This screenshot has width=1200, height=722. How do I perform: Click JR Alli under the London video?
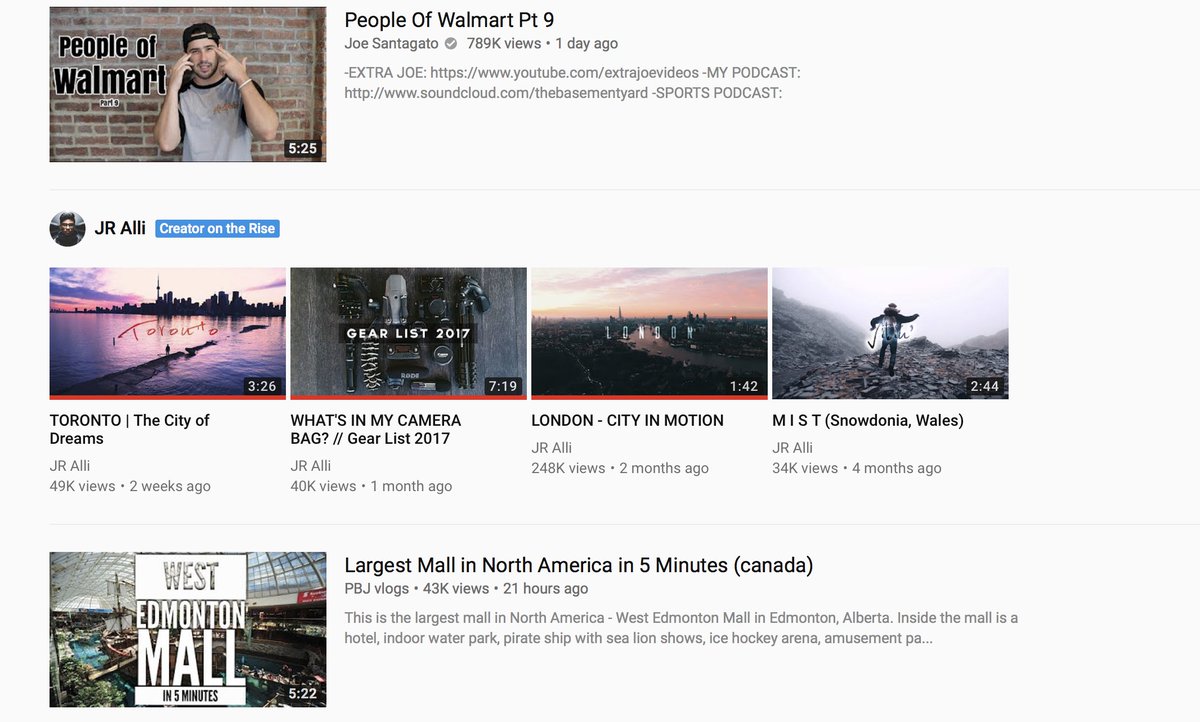pyautogui.click(x=552, y=448)
